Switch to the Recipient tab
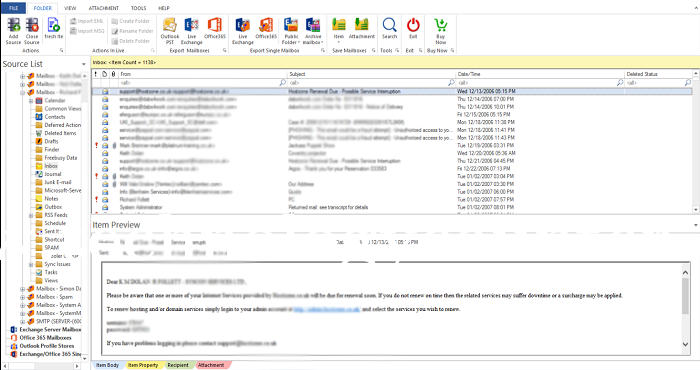This screenshot has height=370, width=700. coord(178,365)
